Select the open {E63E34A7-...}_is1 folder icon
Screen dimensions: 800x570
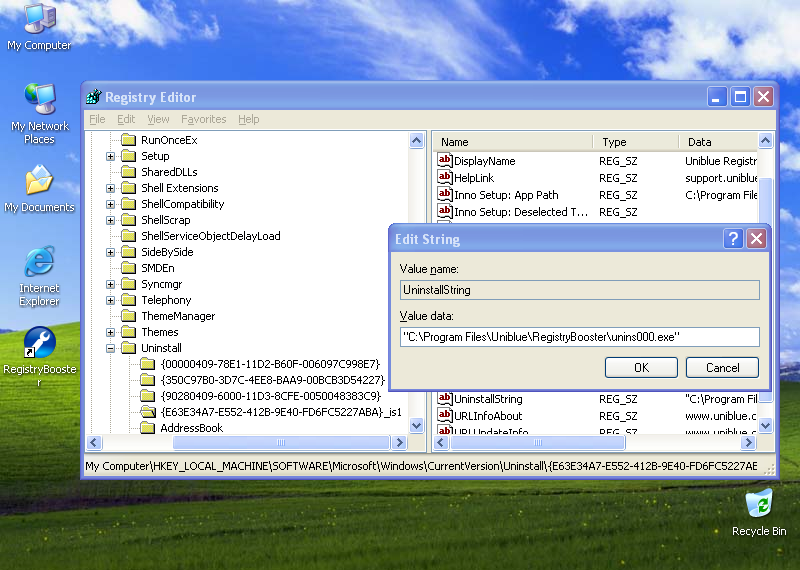(148, 412)
